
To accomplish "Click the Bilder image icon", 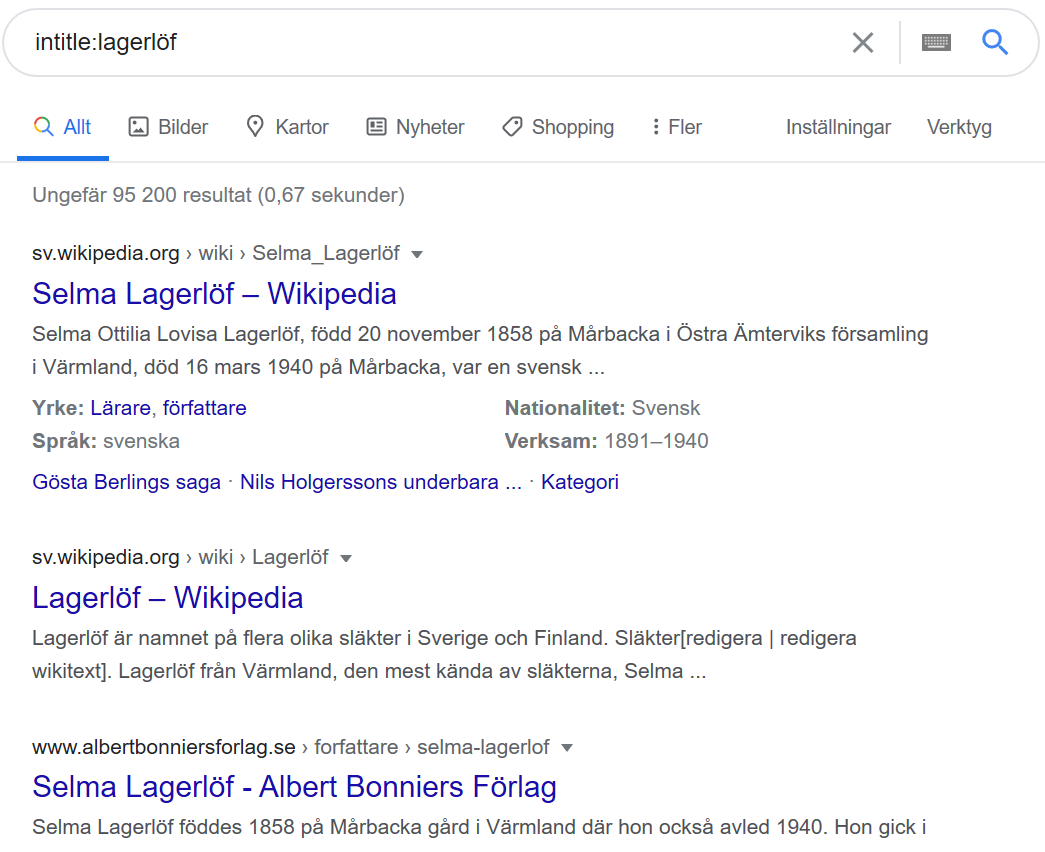I will point(138,127).
